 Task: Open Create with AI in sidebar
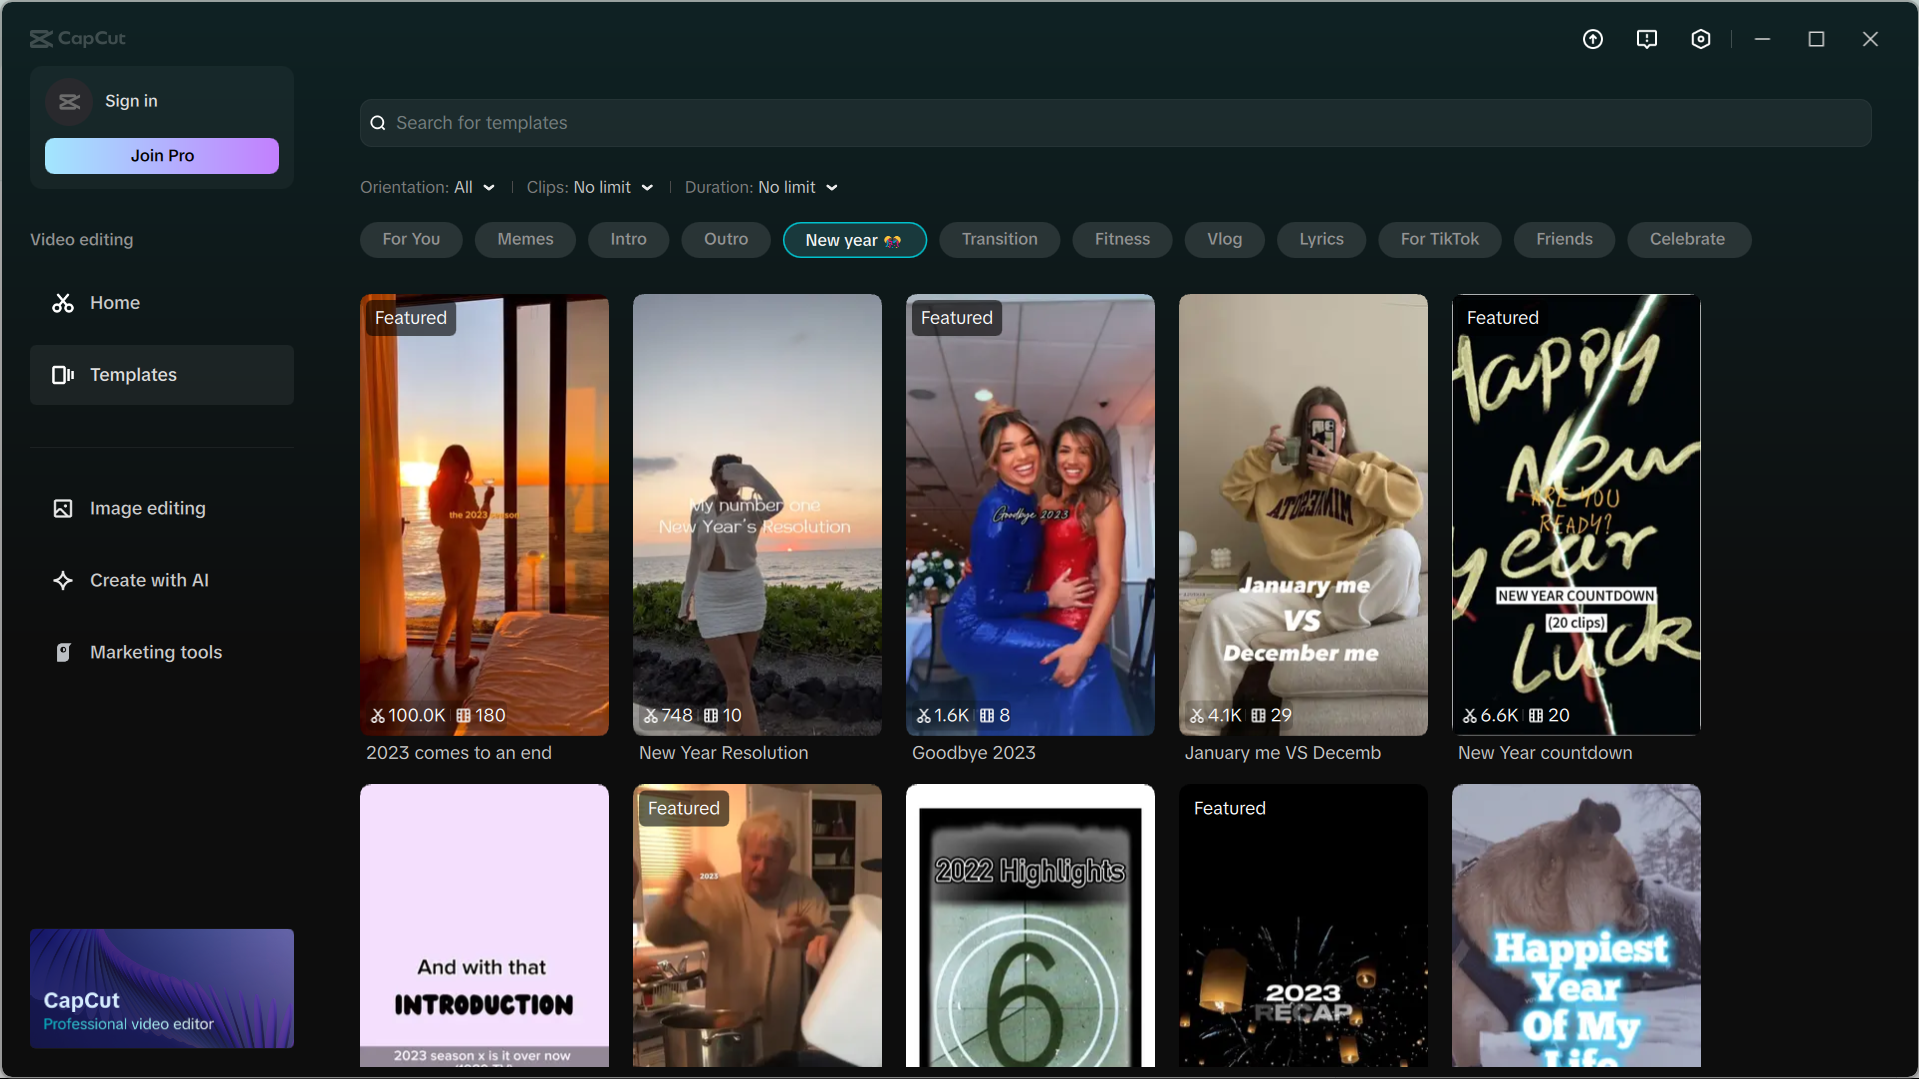point(162,581)
